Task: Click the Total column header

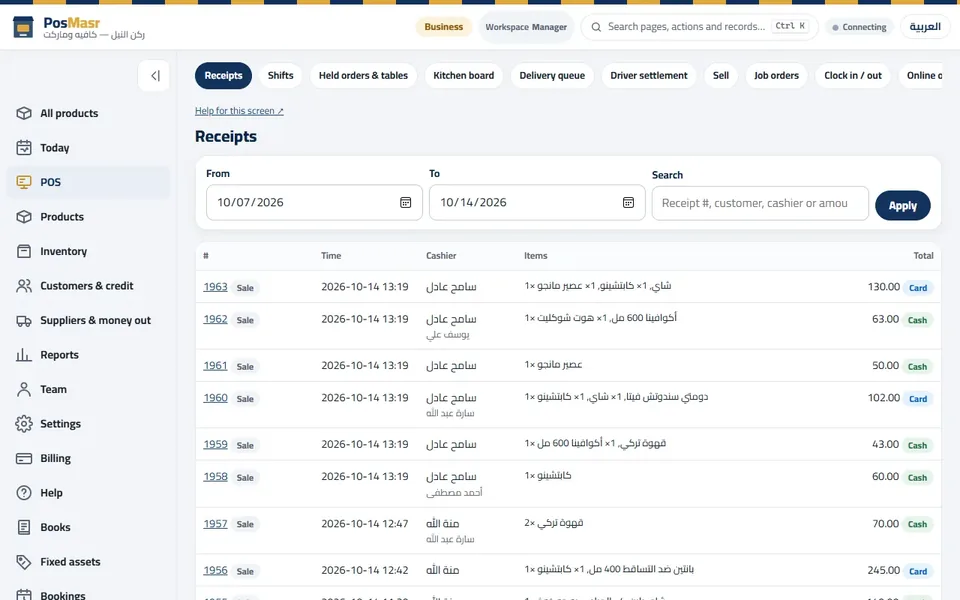Action: coord(923,256)
